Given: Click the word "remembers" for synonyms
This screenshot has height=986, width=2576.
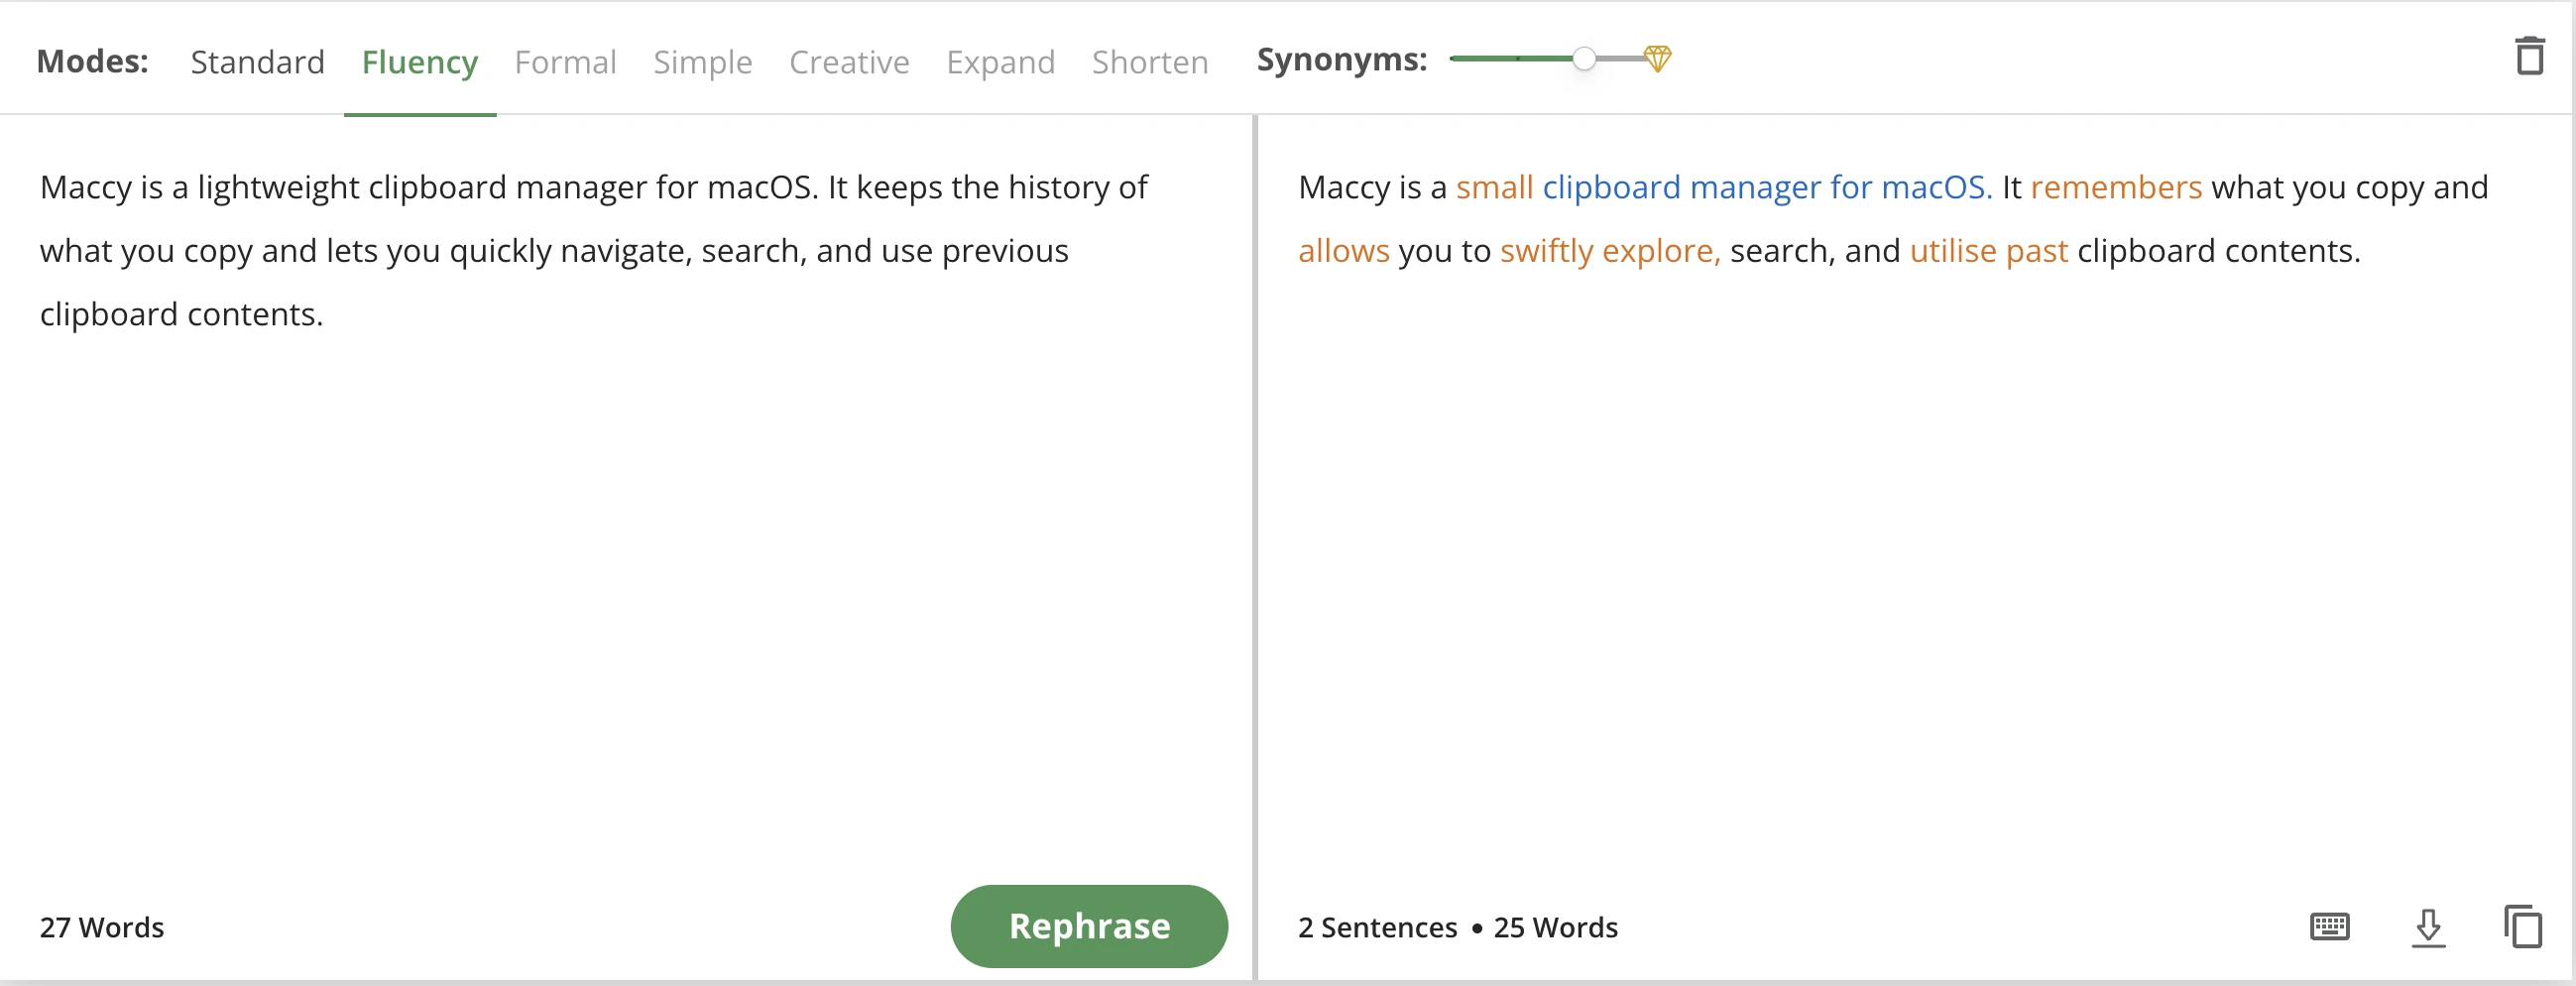Looking at the screenshot, I should click(x=2115, y=188).
